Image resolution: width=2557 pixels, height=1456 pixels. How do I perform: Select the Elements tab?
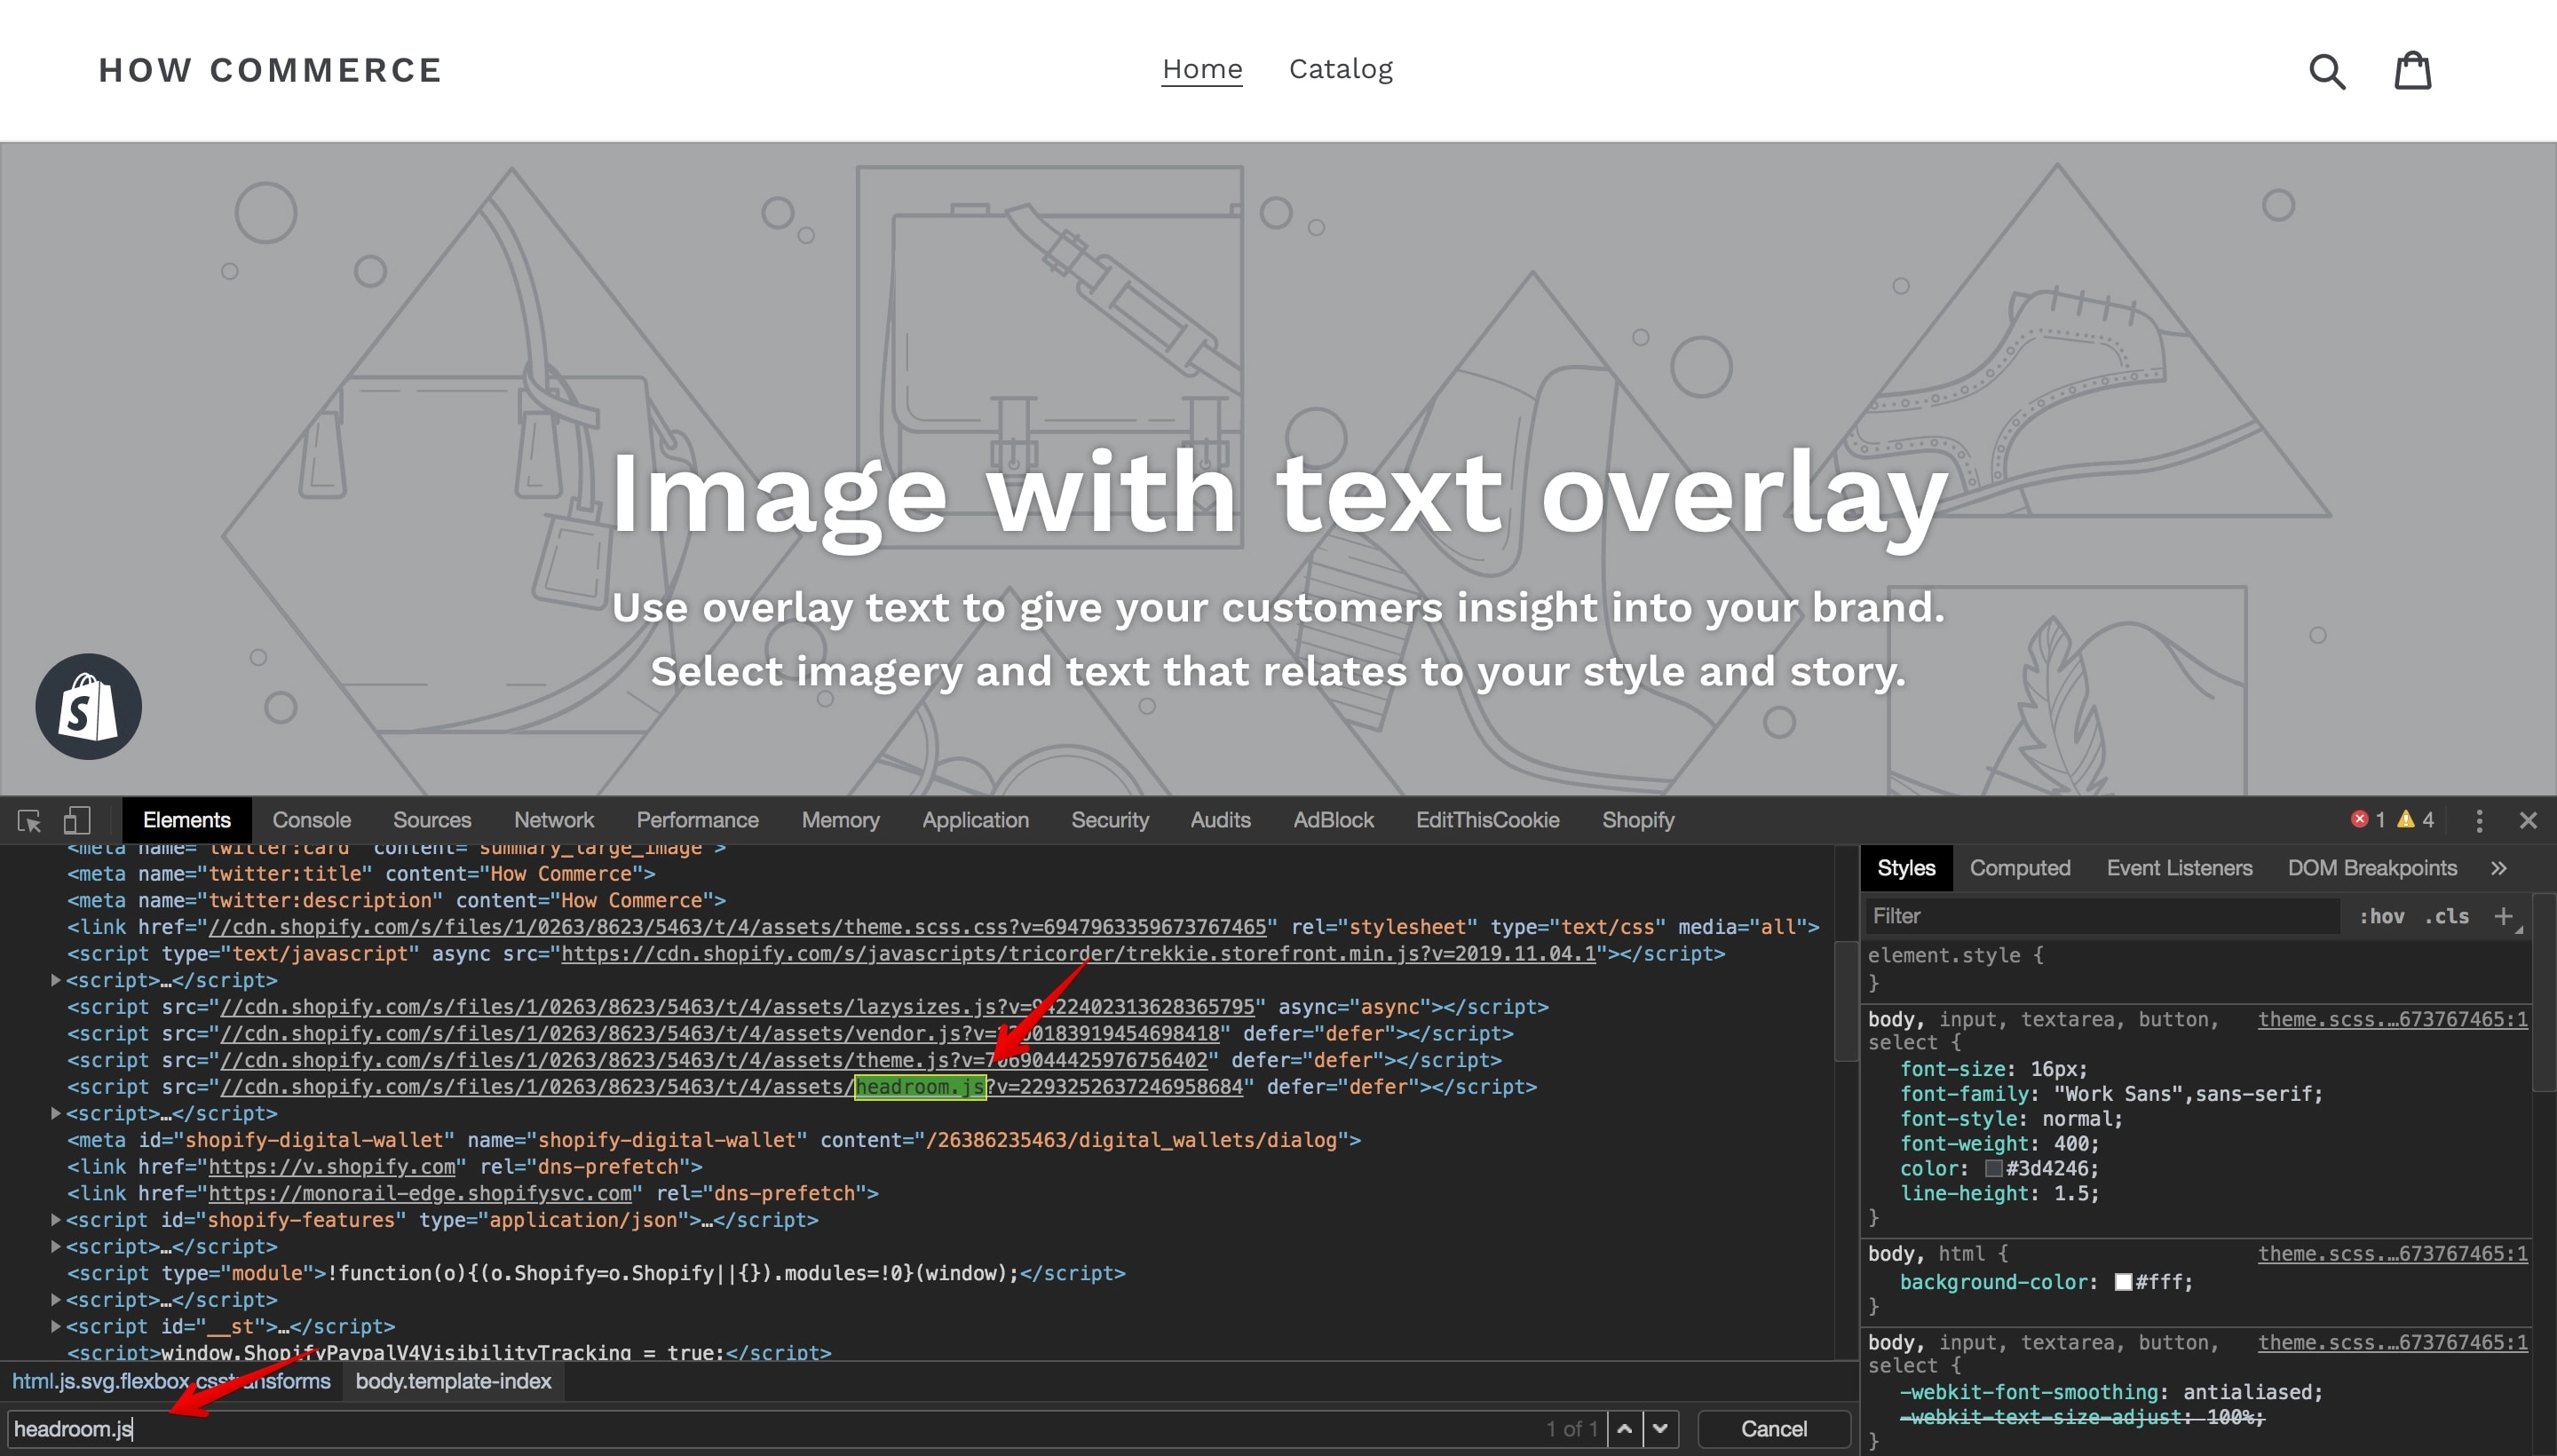(x=186, y=820)
